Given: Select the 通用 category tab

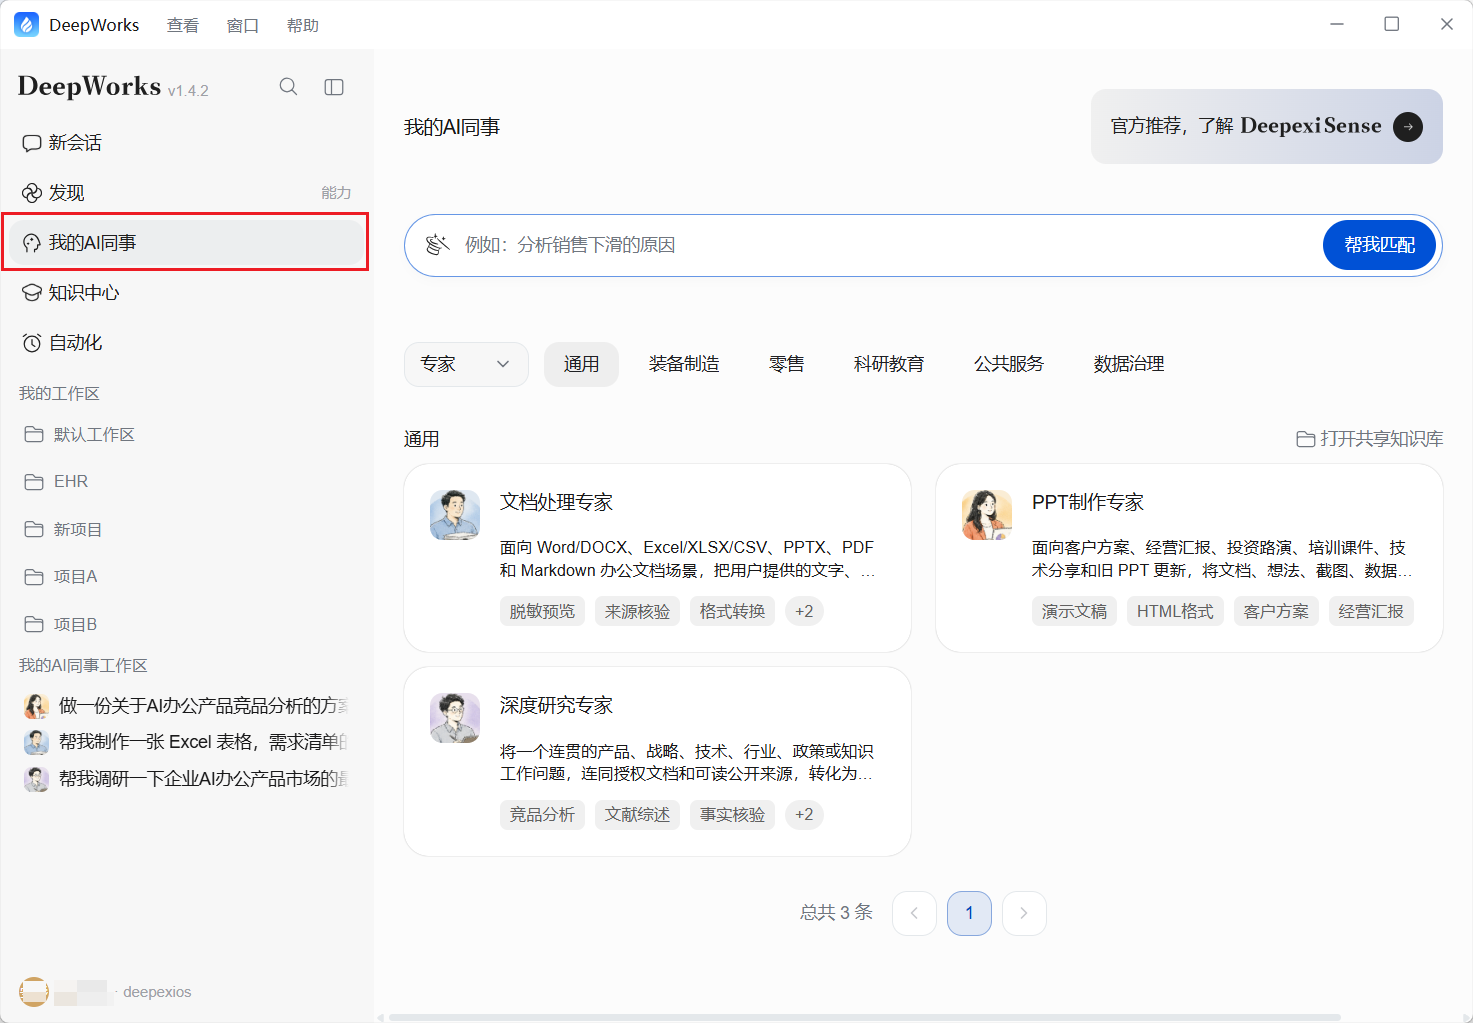Looking at the screenshot, I should coord(581,364).
